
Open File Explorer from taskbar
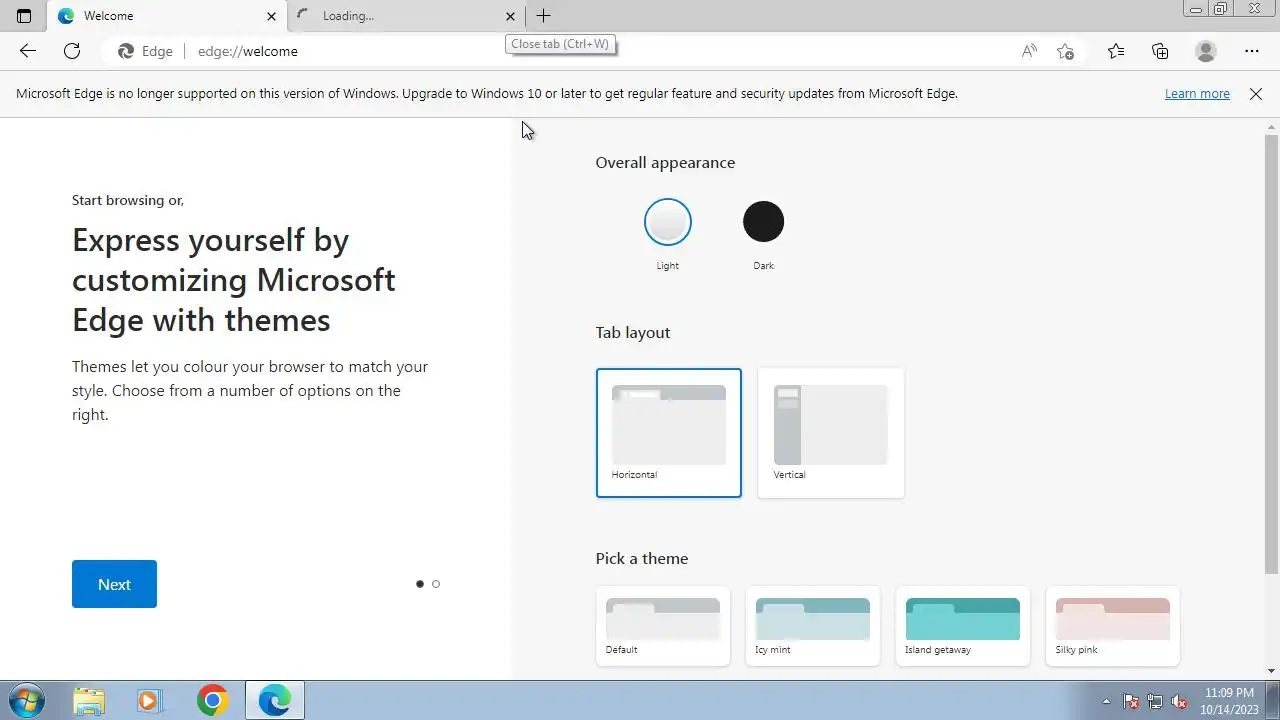89,700
